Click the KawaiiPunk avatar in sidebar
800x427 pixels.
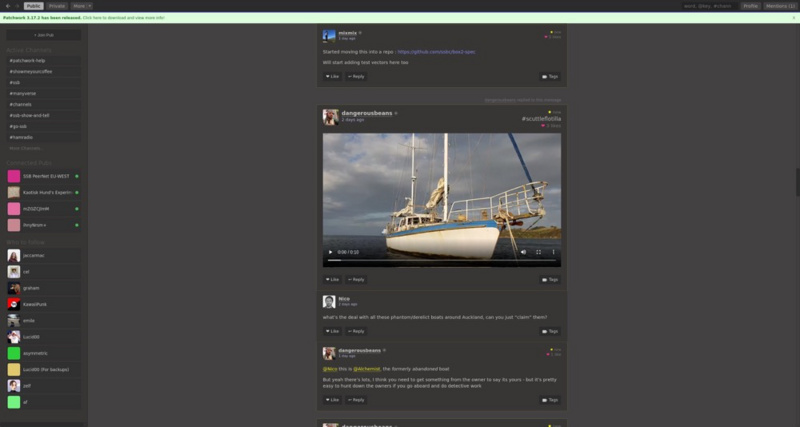(x=13, y=304)
